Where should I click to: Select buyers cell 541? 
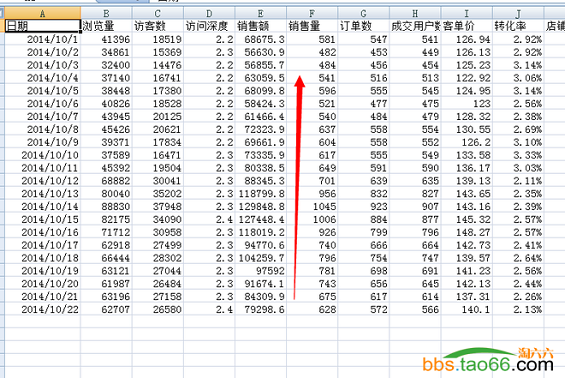click(x=415, y=39)
